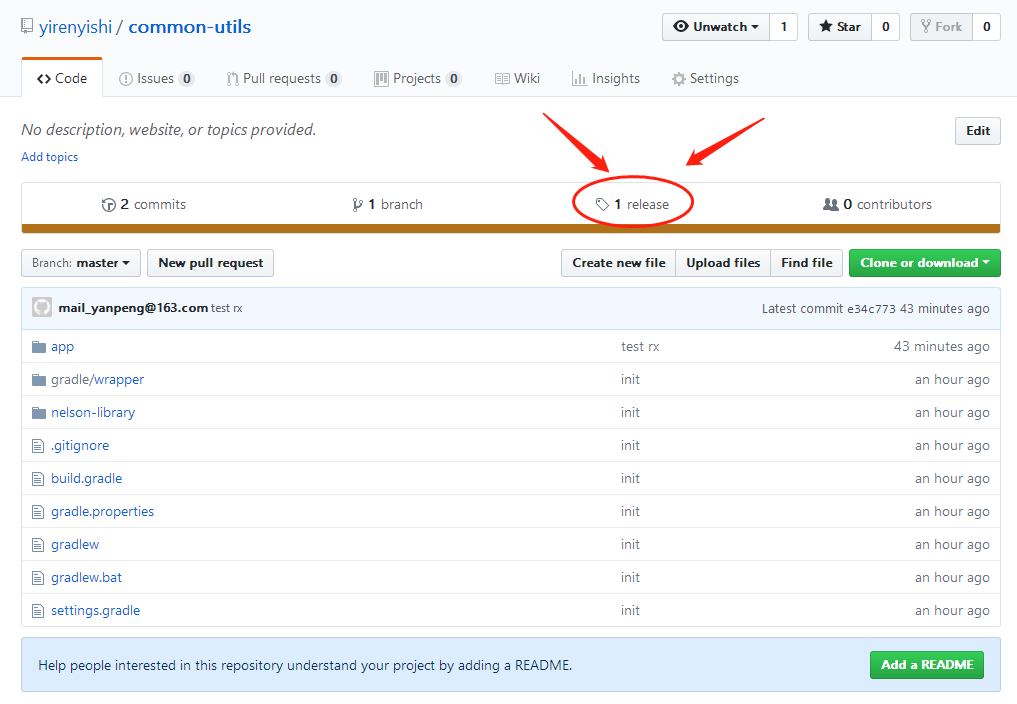Open the Unwatch dropdown
Screen dimensions: 1017x704
(x=716, y=27)
